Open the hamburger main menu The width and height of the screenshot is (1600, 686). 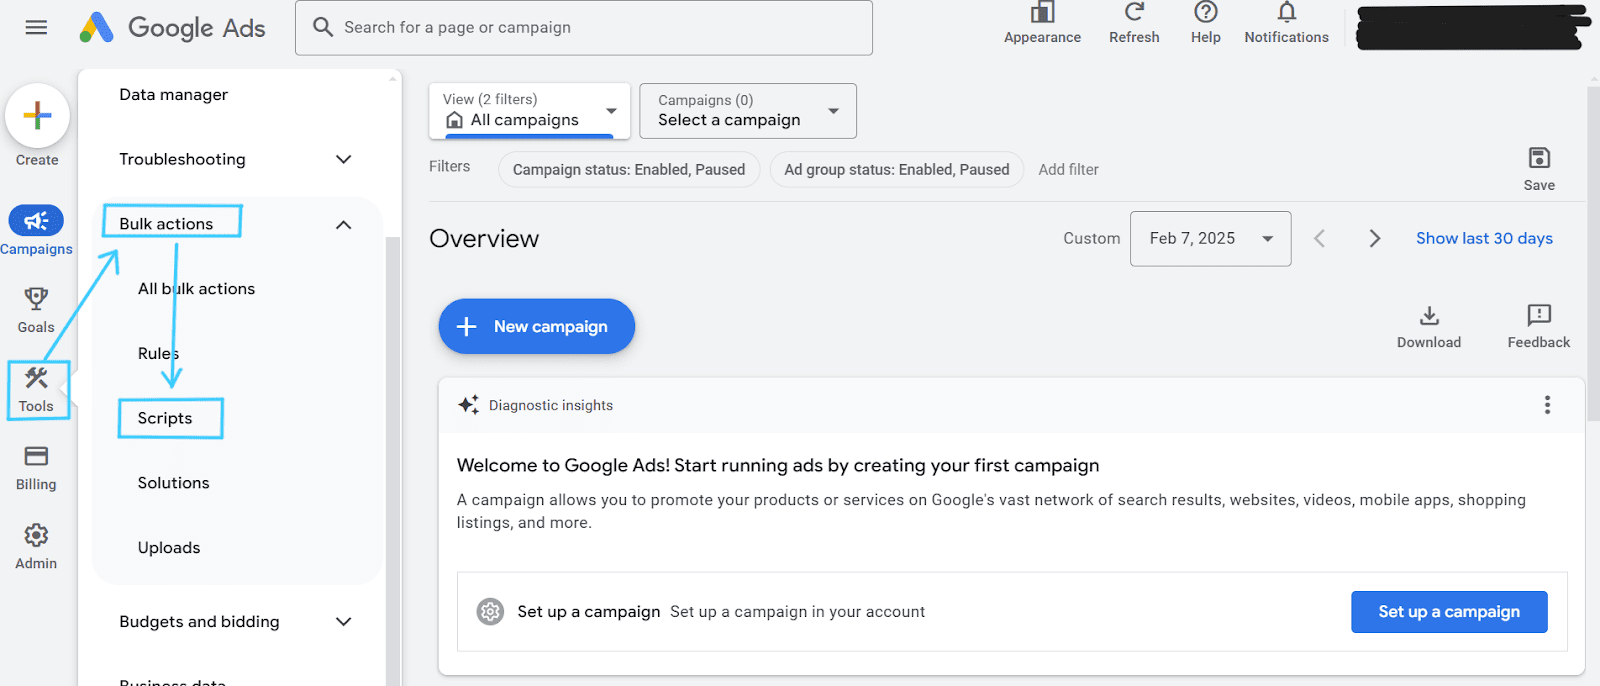point(36,27)
